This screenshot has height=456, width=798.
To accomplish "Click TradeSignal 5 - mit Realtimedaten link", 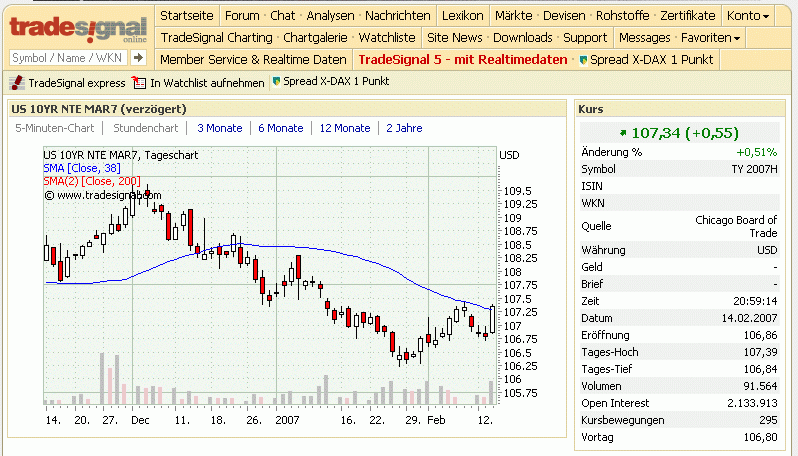I will click(463, 60).
